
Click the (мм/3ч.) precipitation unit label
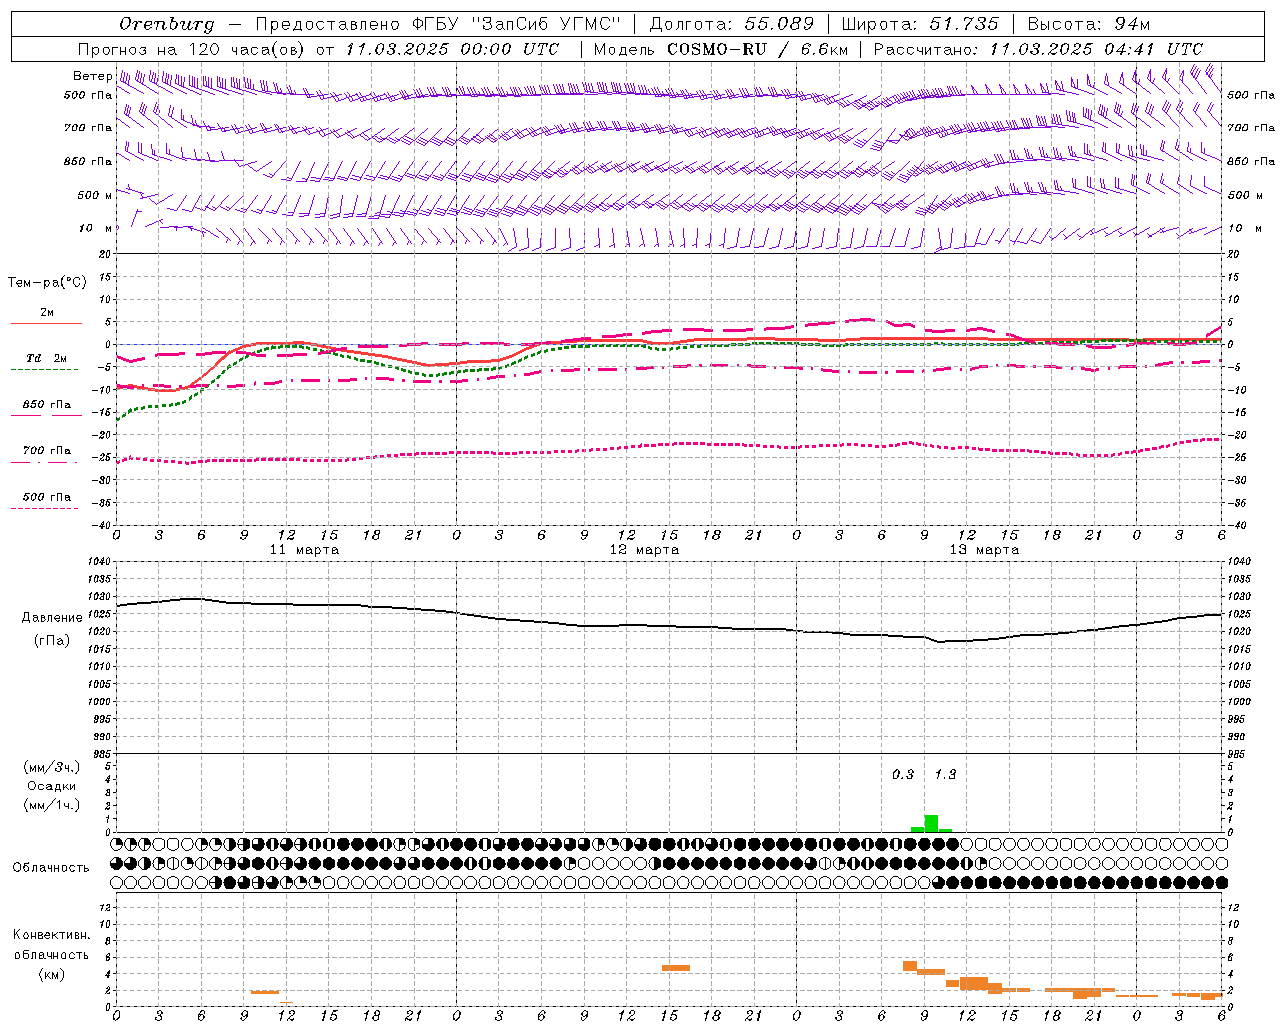(52, 768)
